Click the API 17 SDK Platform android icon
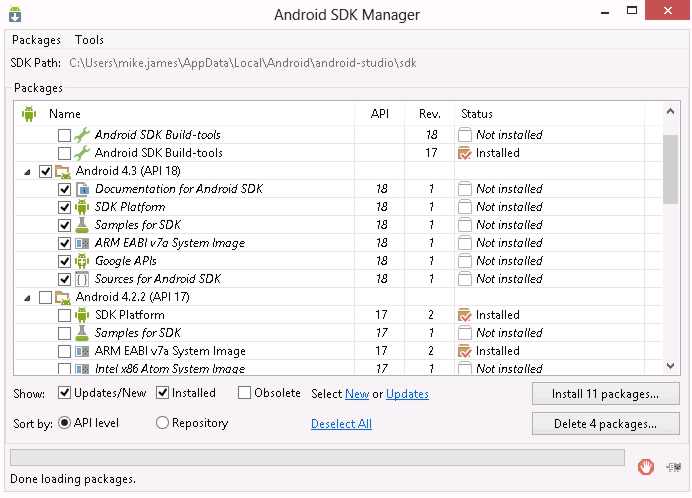692x498 pixels. (82, 315)
